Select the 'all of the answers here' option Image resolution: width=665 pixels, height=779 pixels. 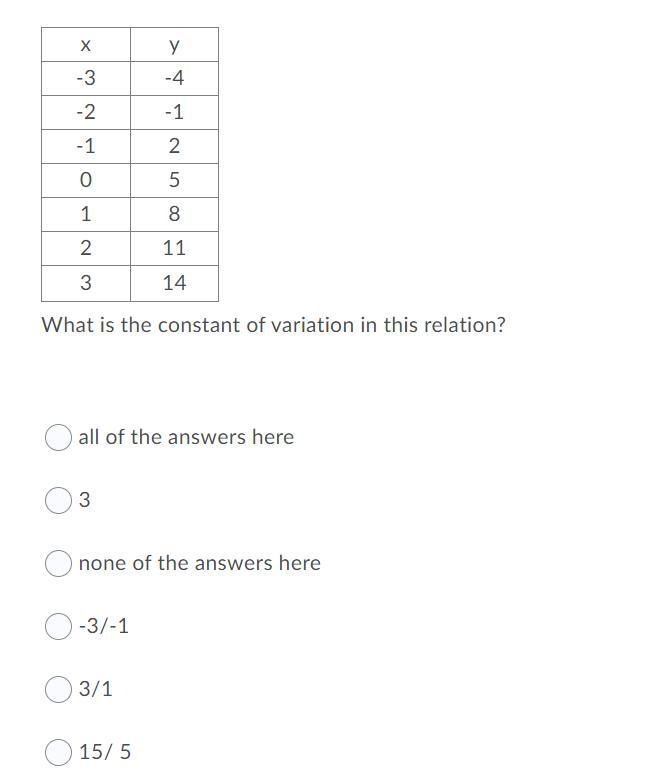(58, 438)
